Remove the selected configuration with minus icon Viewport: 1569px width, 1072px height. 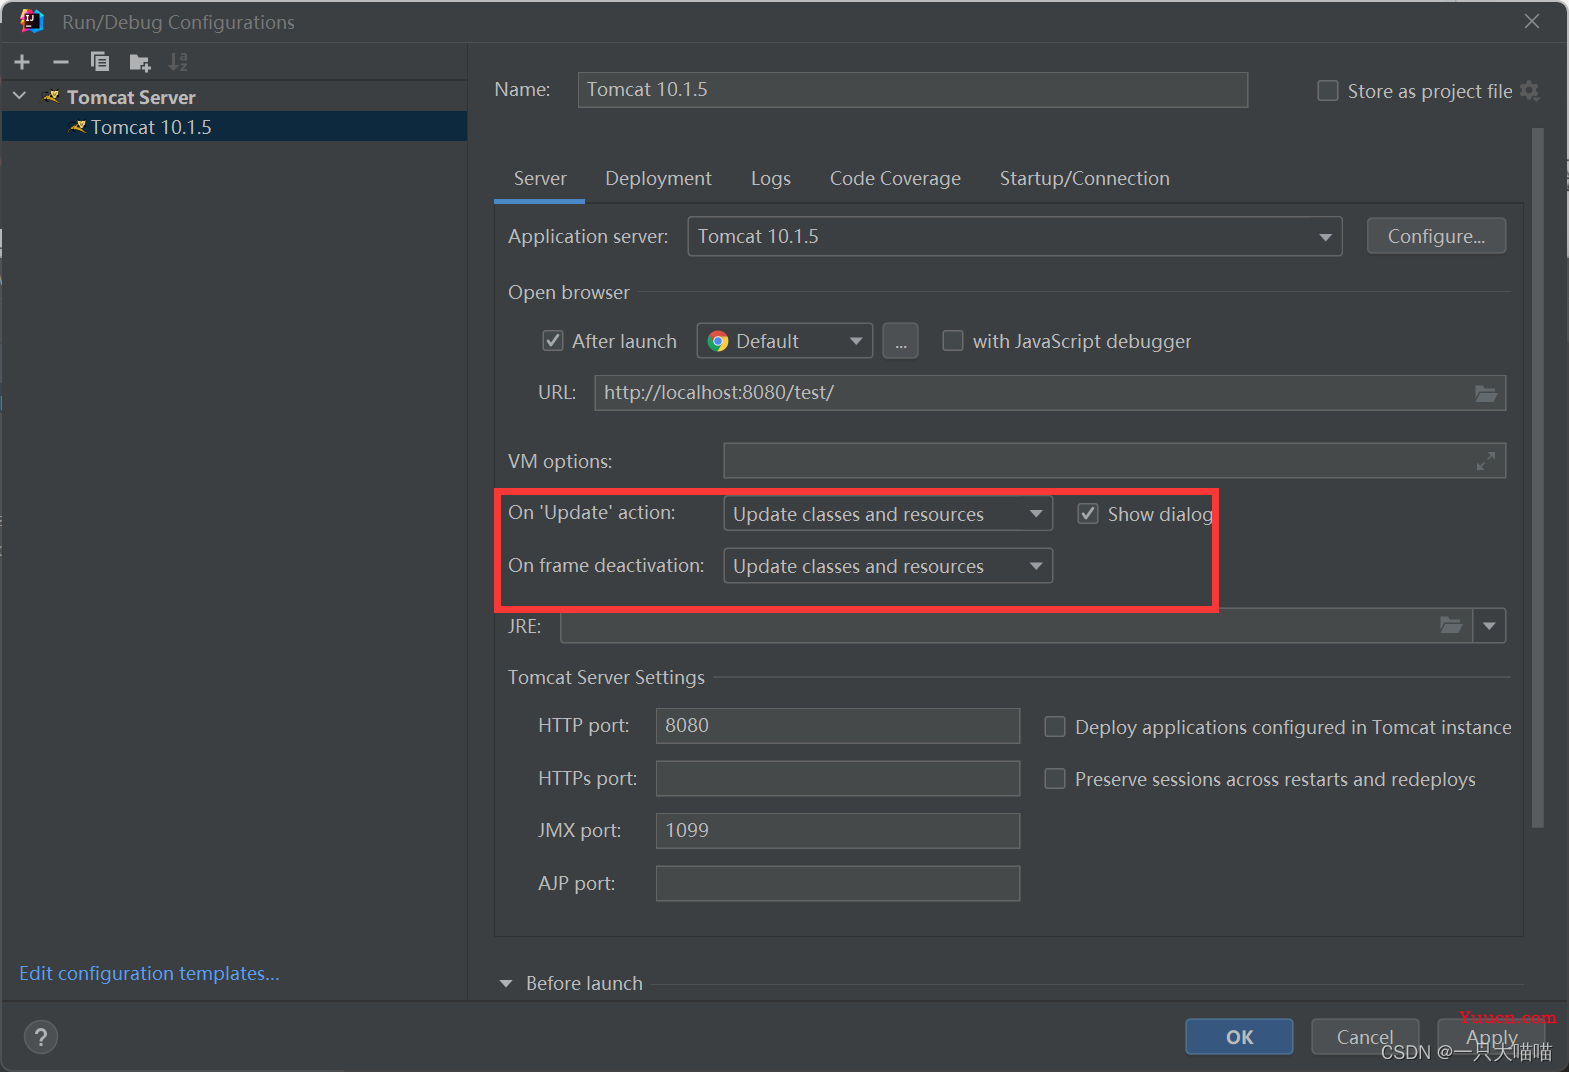click(x=61, y=62)
